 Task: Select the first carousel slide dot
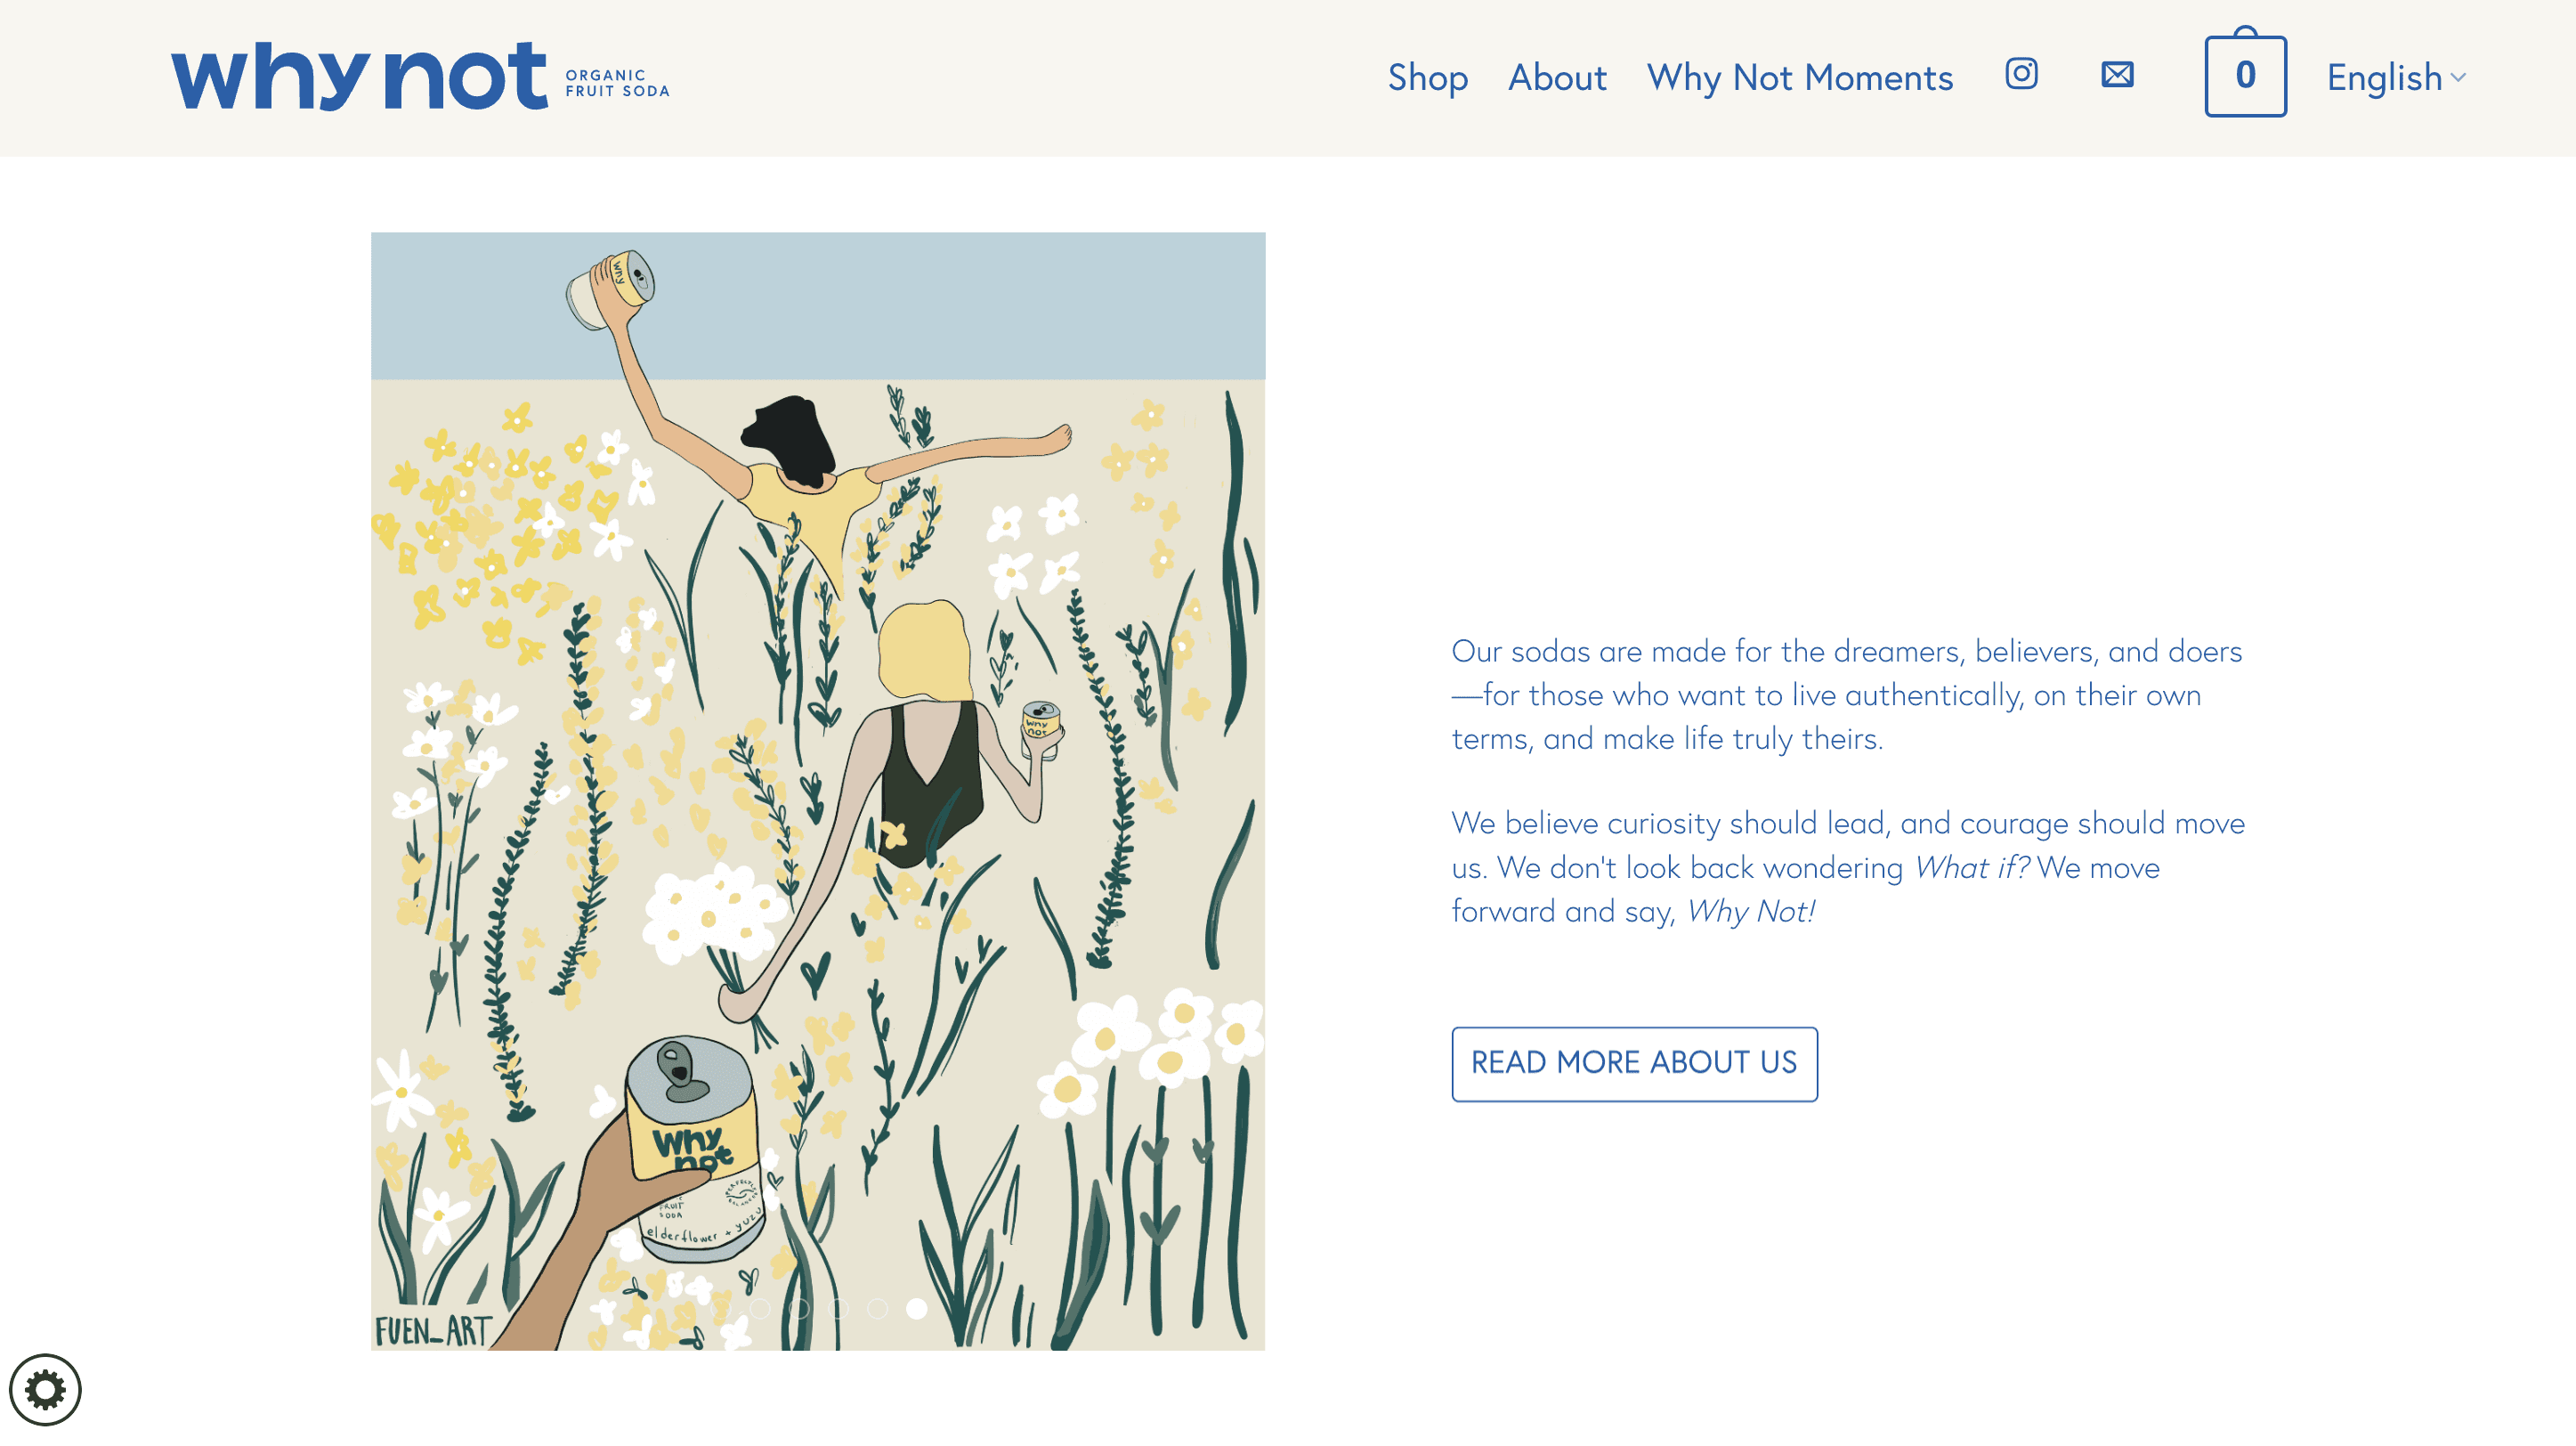[x=721, y=1309]
